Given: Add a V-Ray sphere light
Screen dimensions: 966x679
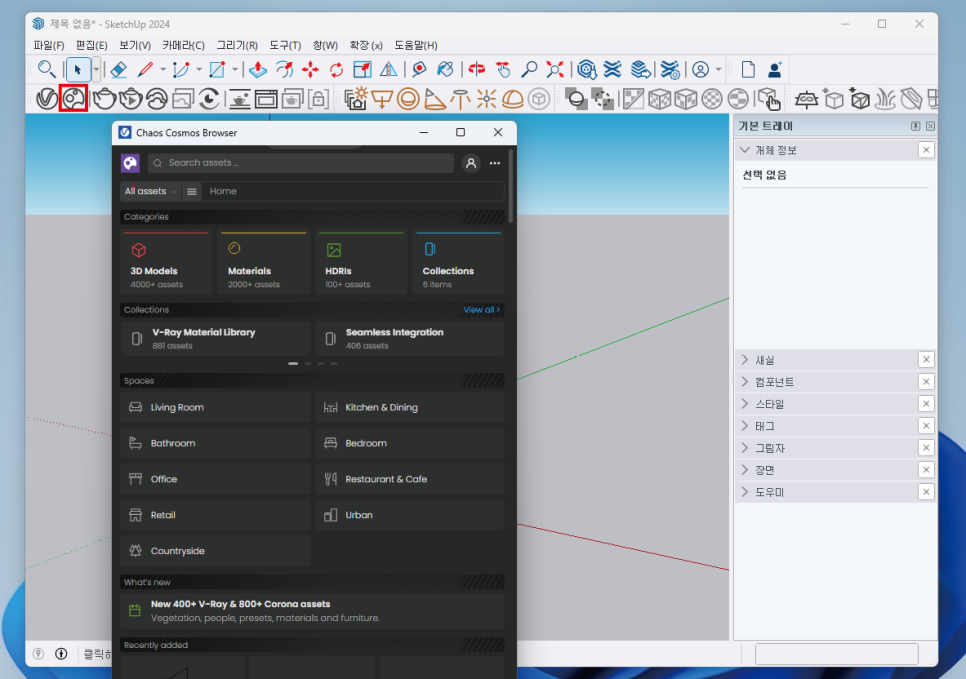Looking at the screenshot, I should coord(408,99).
